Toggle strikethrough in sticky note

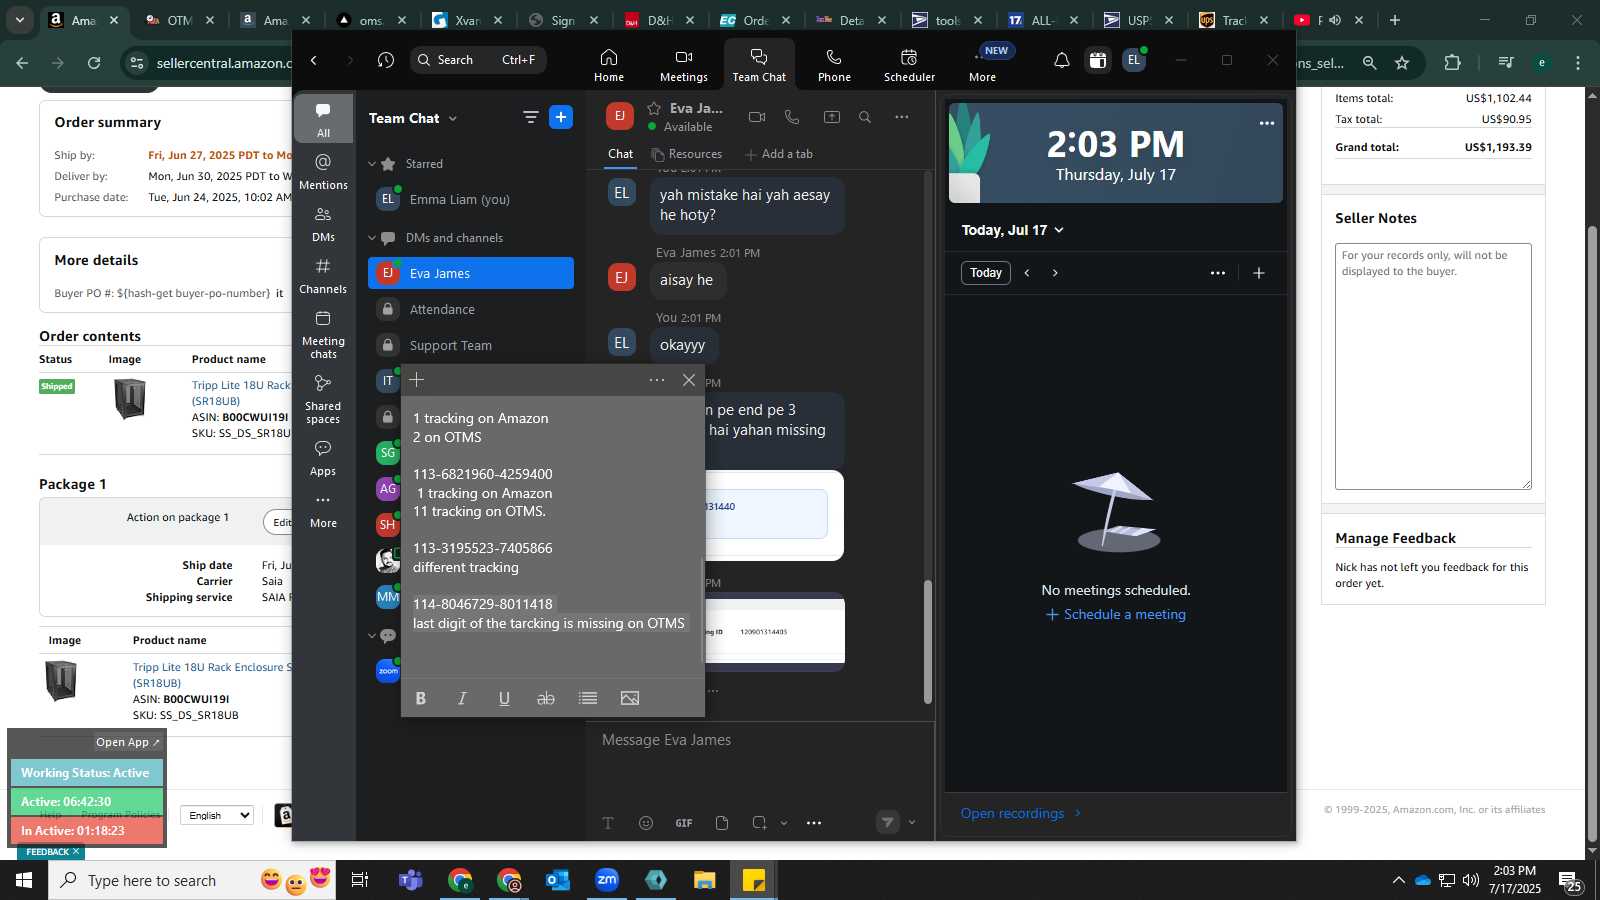click(x=546, y=698)
